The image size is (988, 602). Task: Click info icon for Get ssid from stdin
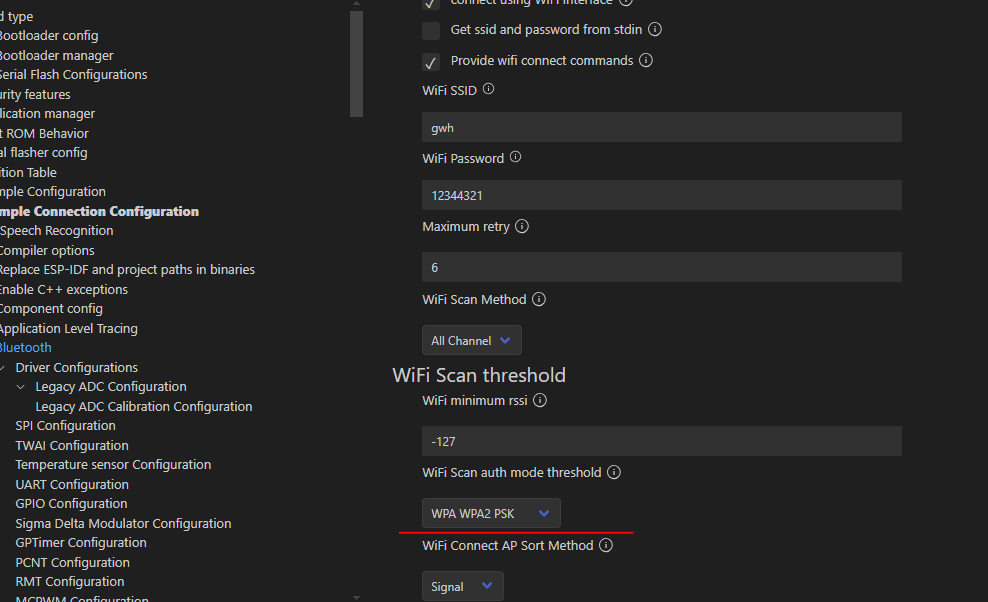[x=654, y=30]
